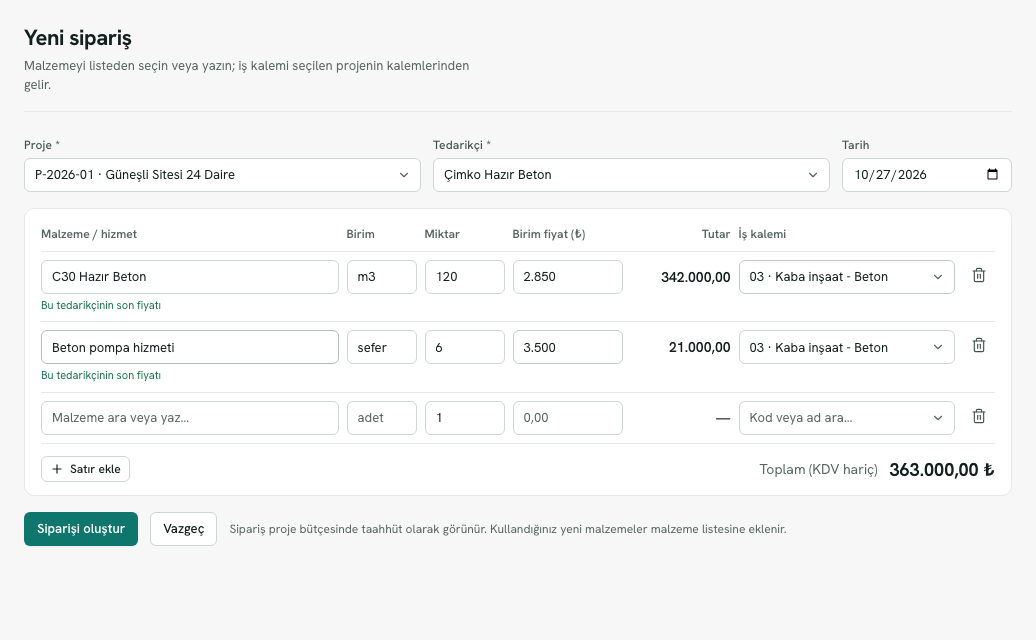Edit the sefer unit field

382,347
